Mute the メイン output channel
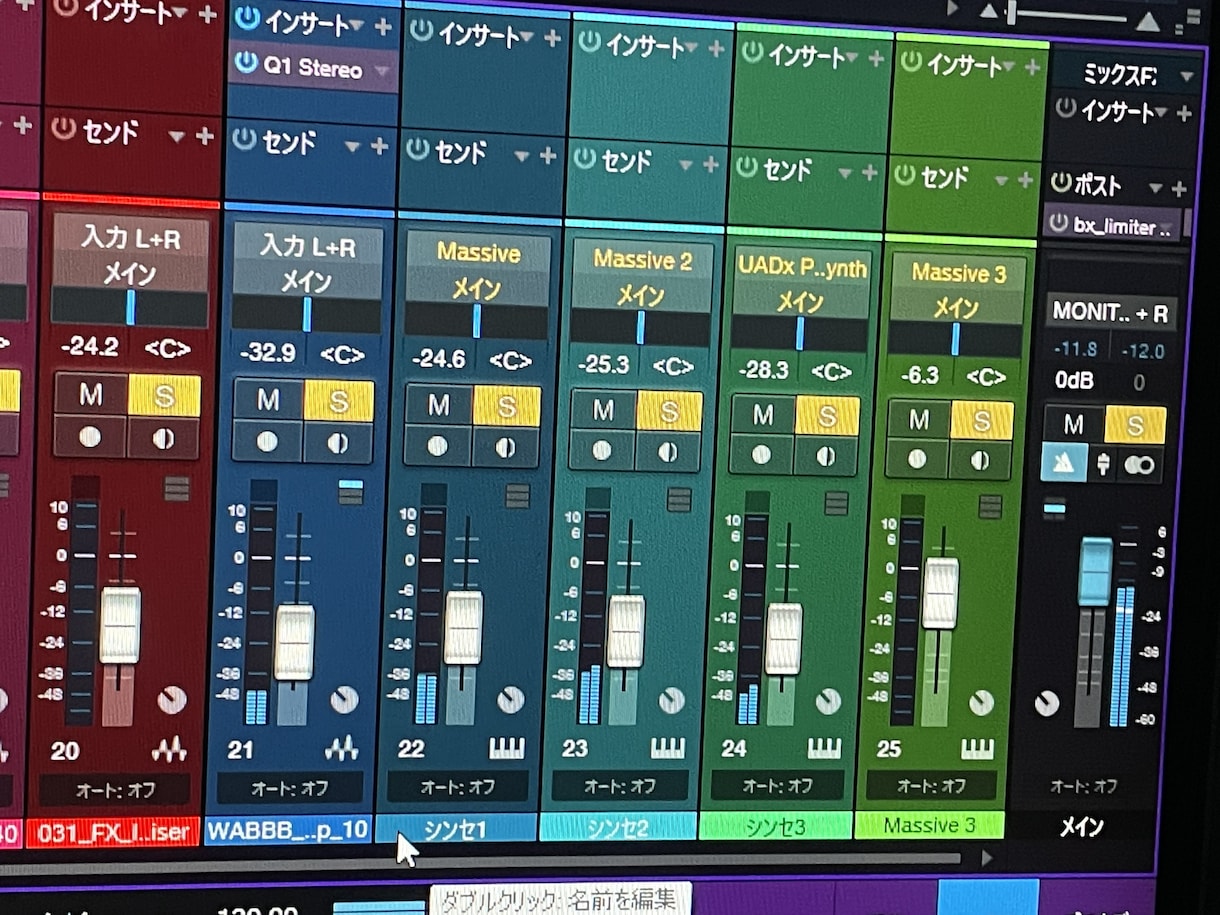Viewport: 1220px width, 915px height. (x=1073, y=424)
